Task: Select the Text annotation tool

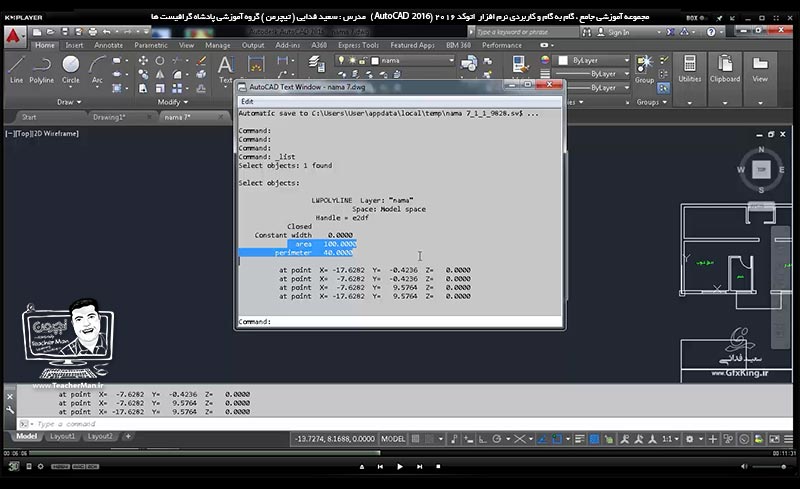Action: [226, 70]
